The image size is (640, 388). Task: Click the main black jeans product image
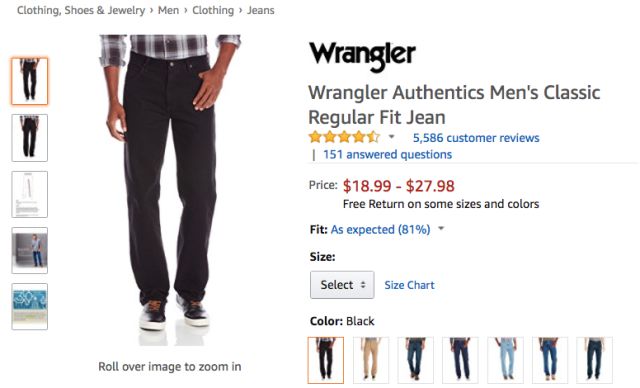[x=170, y=189]
